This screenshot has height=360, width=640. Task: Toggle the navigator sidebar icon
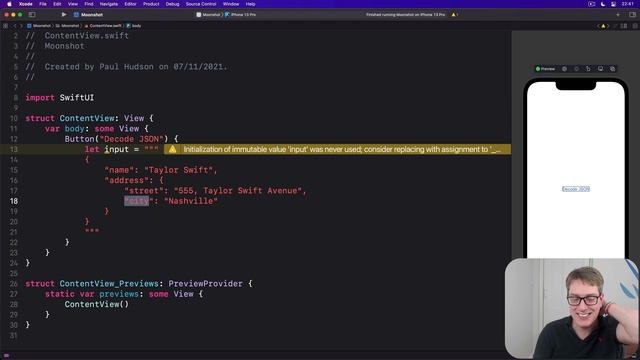pos(32,15)
